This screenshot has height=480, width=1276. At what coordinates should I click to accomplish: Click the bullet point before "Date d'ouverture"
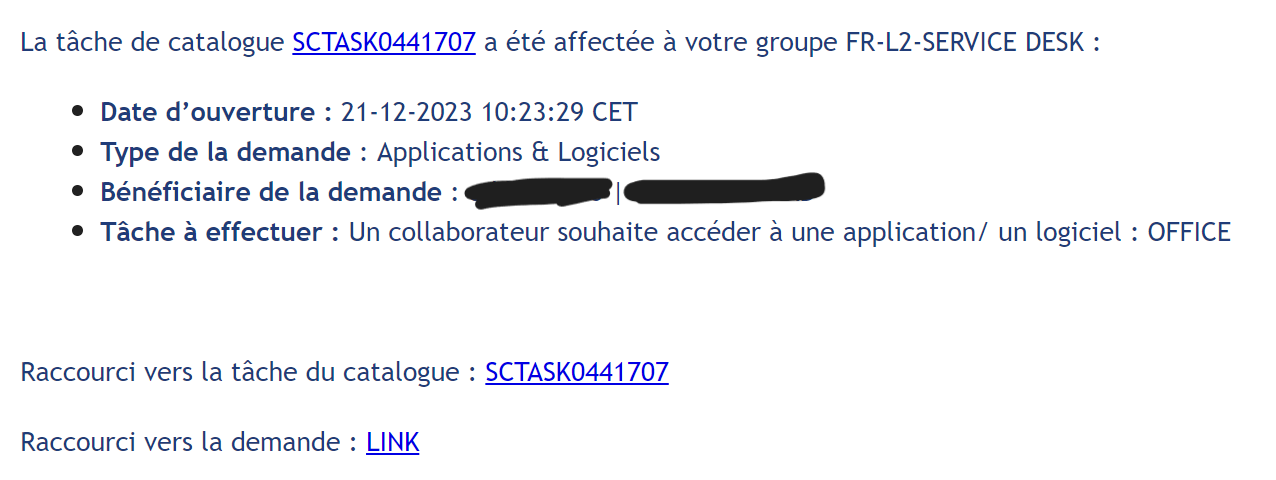(78, 112)
